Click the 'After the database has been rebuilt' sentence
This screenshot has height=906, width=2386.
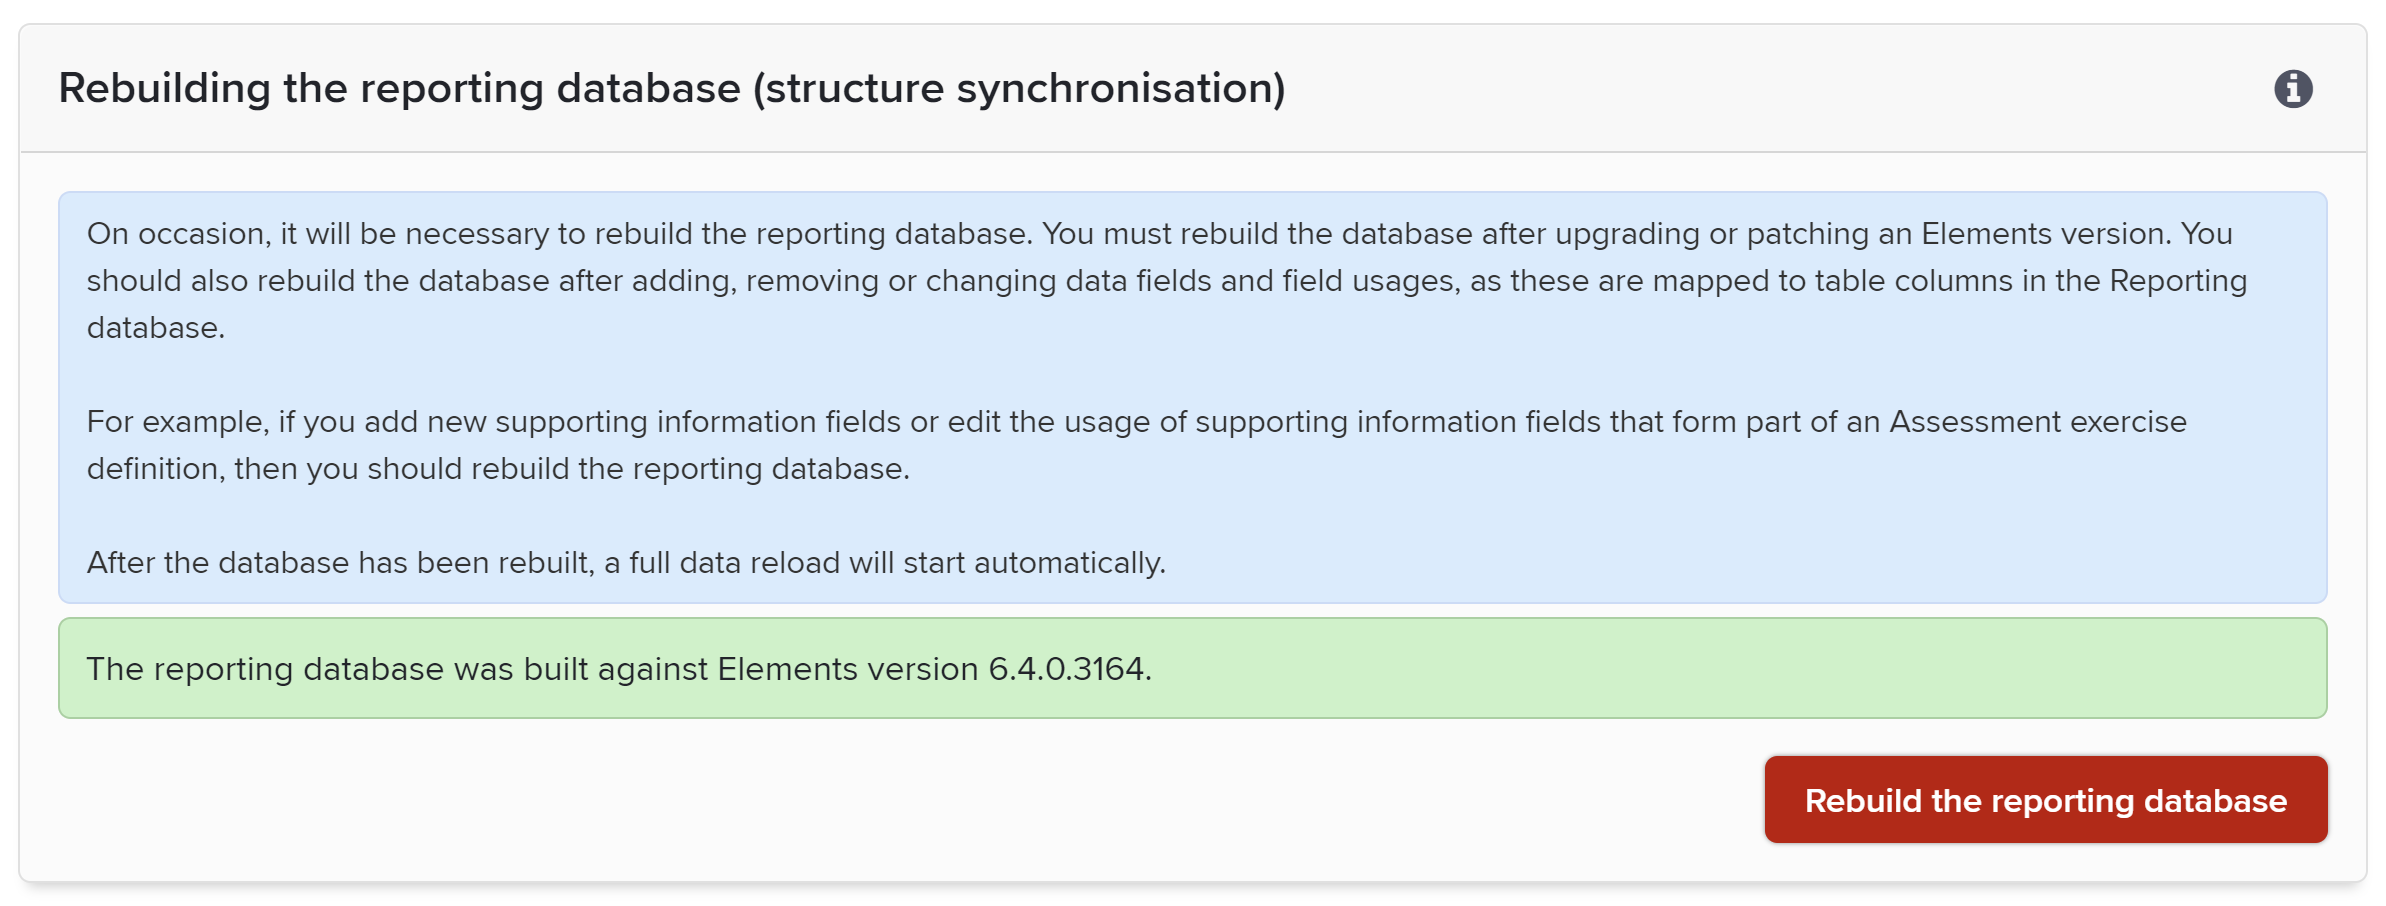626,563
